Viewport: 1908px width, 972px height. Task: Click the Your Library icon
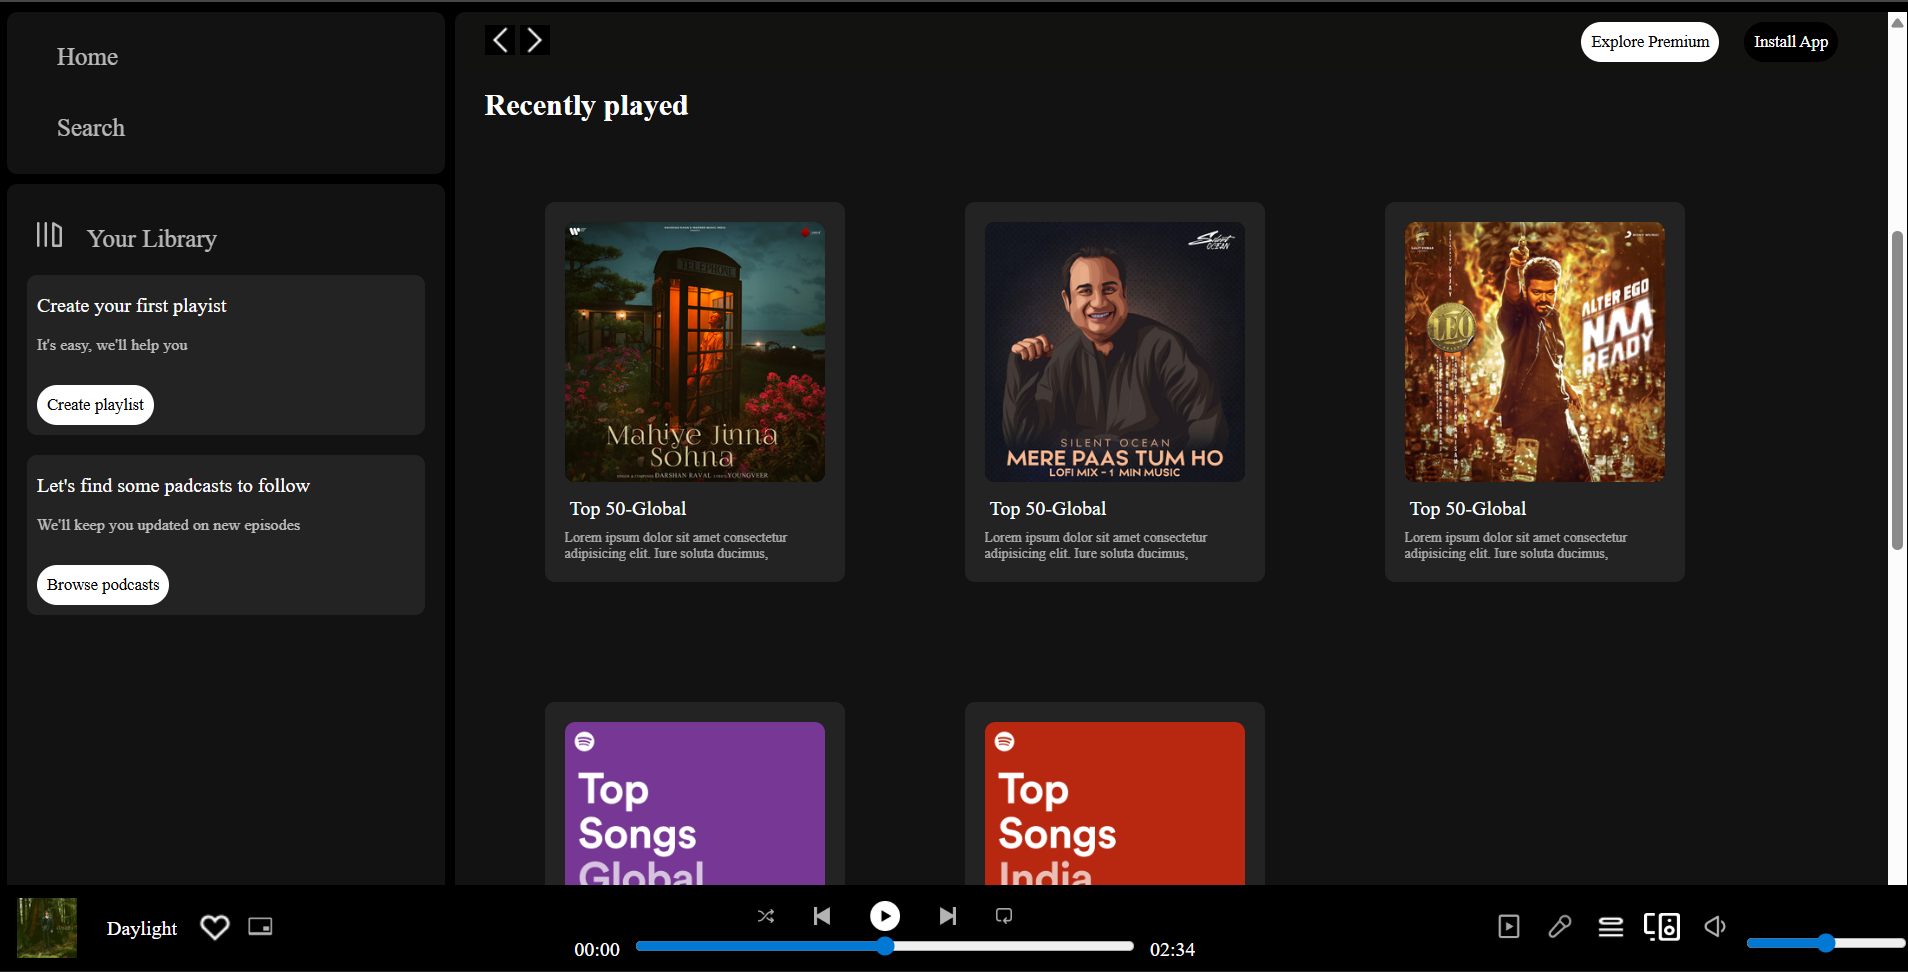[x=49, y=236]
